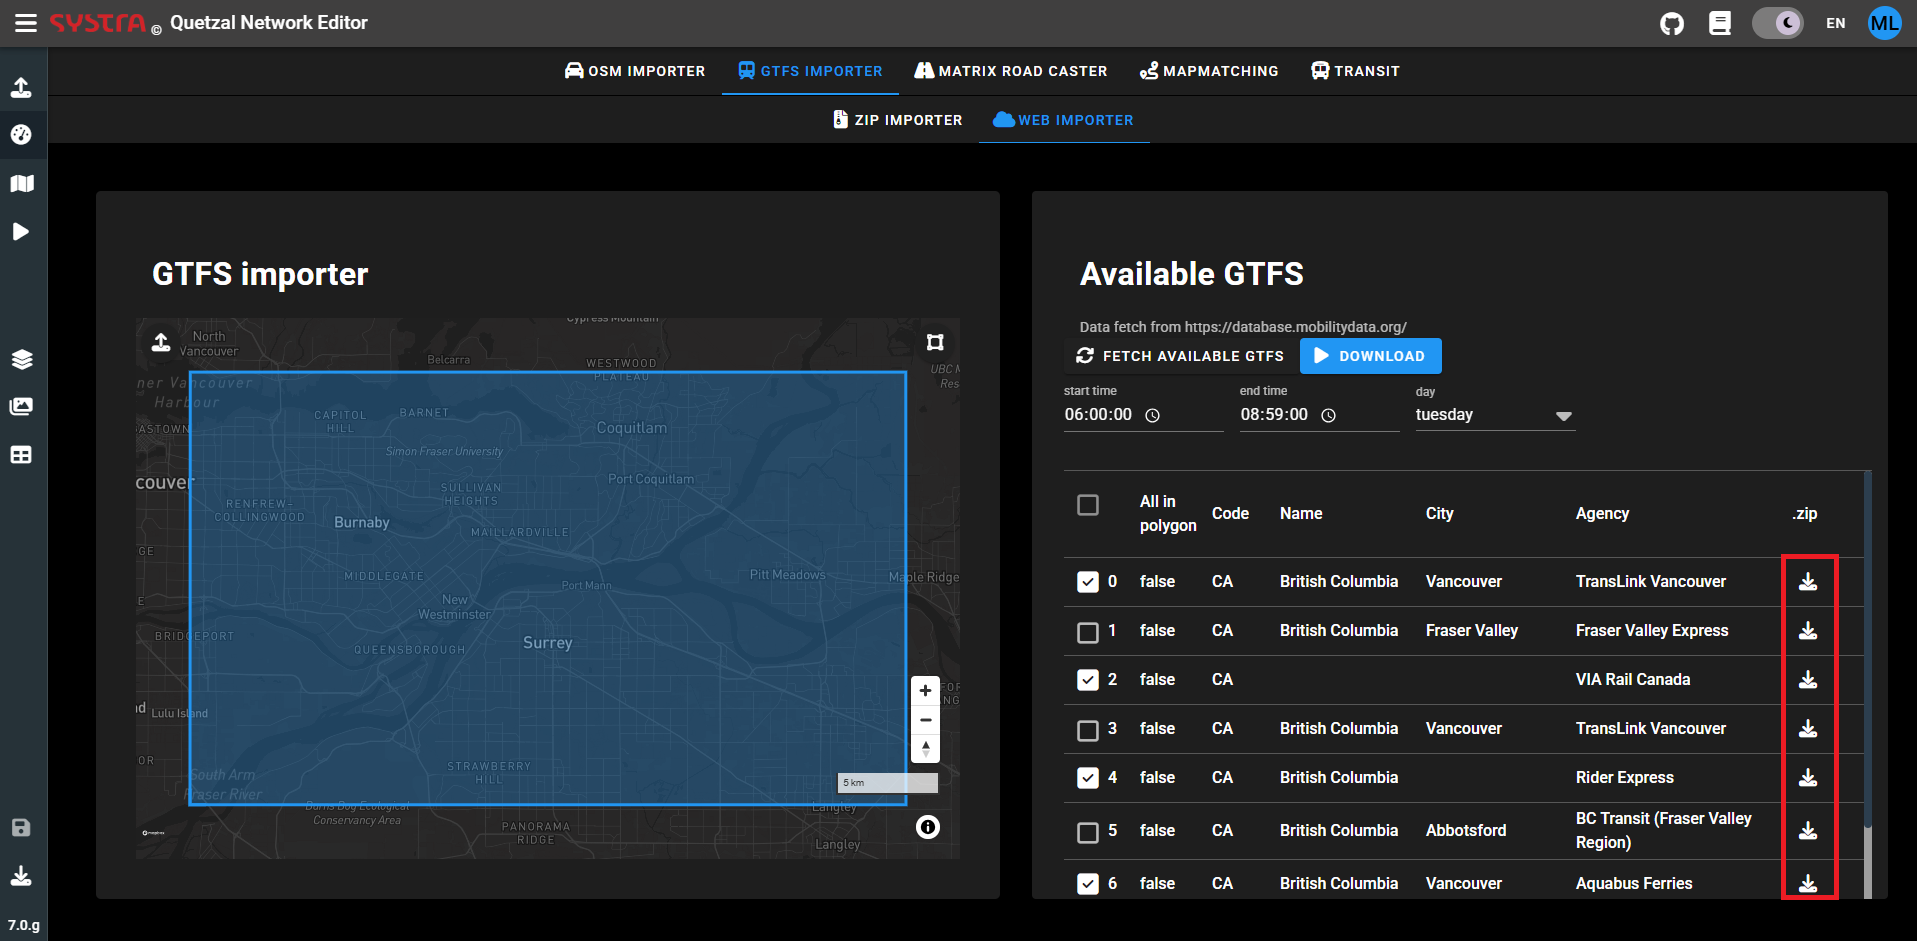Download zip for row 0 TransLink Vancouver
Image resolution: width=1917 pixels, height=941 pixels.
1808,582
